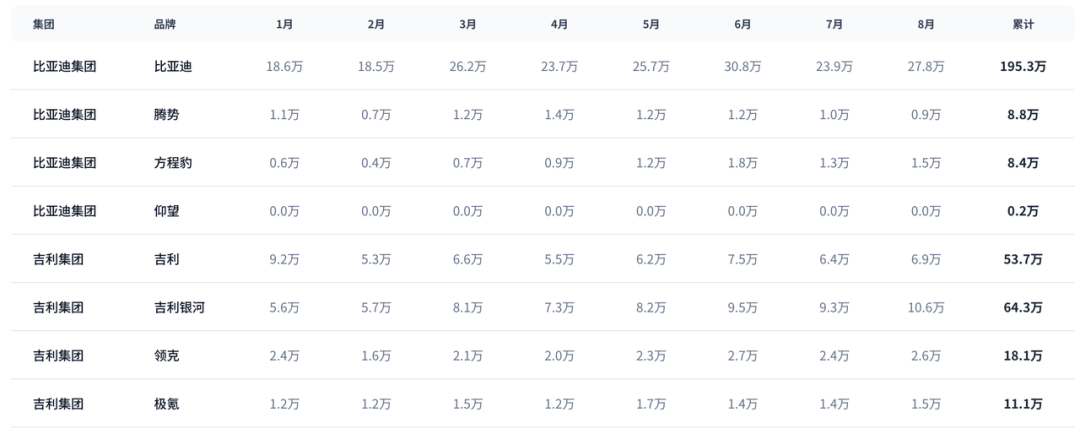Click the 吉利银河 brand name
The image size is (1080, 434).
179,308
